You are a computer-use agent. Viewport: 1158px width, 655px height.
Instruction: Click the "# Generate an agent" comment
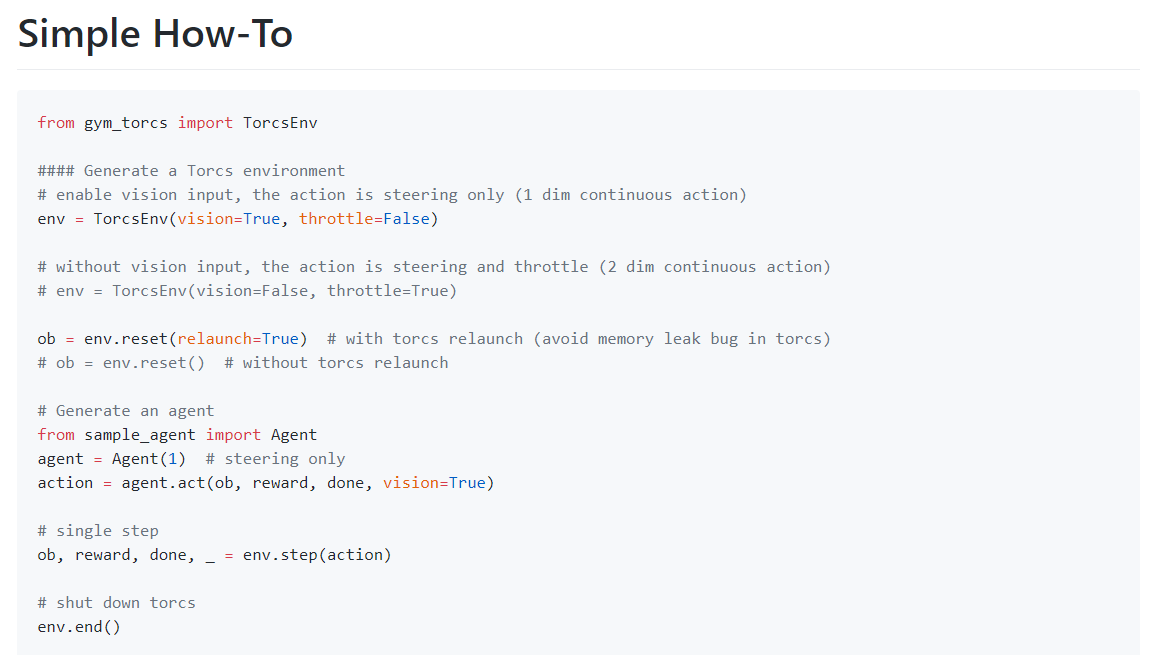tap(126, 411)
